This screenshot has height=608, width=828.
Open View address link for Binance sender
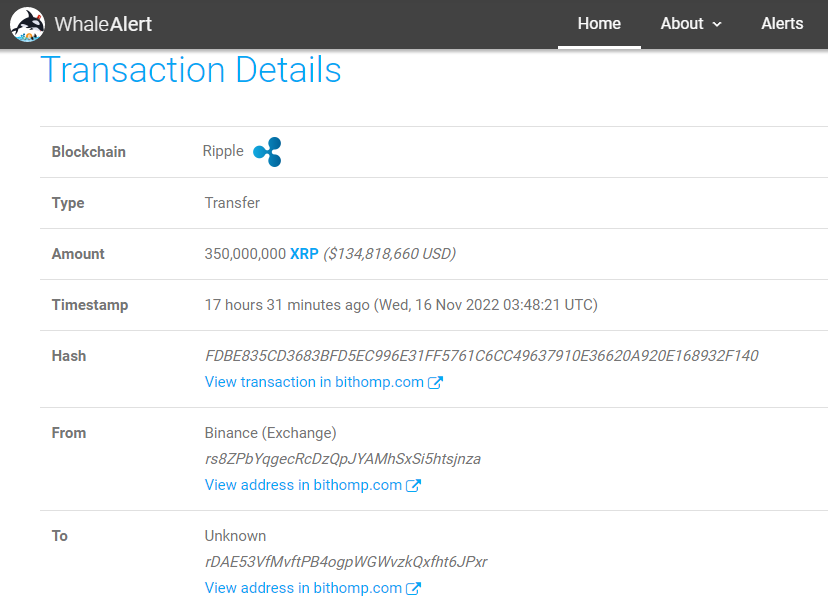click(303, 485)
